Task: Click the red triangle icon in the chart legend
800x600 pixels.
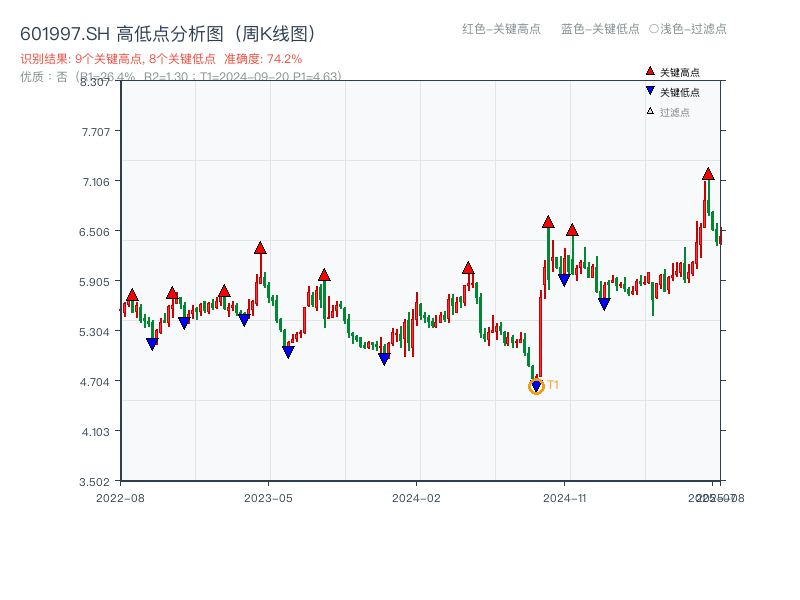Action: tap(650, 71)
